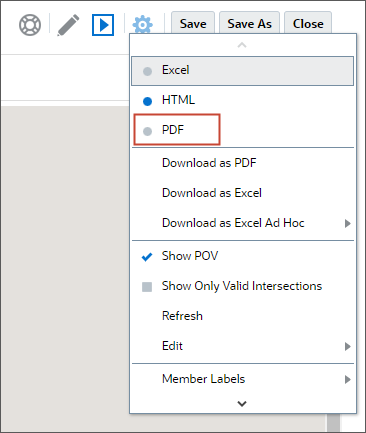Switch to edit mode with pencil icon
Screen dimensions: 366x433
(x=68, y=25)
